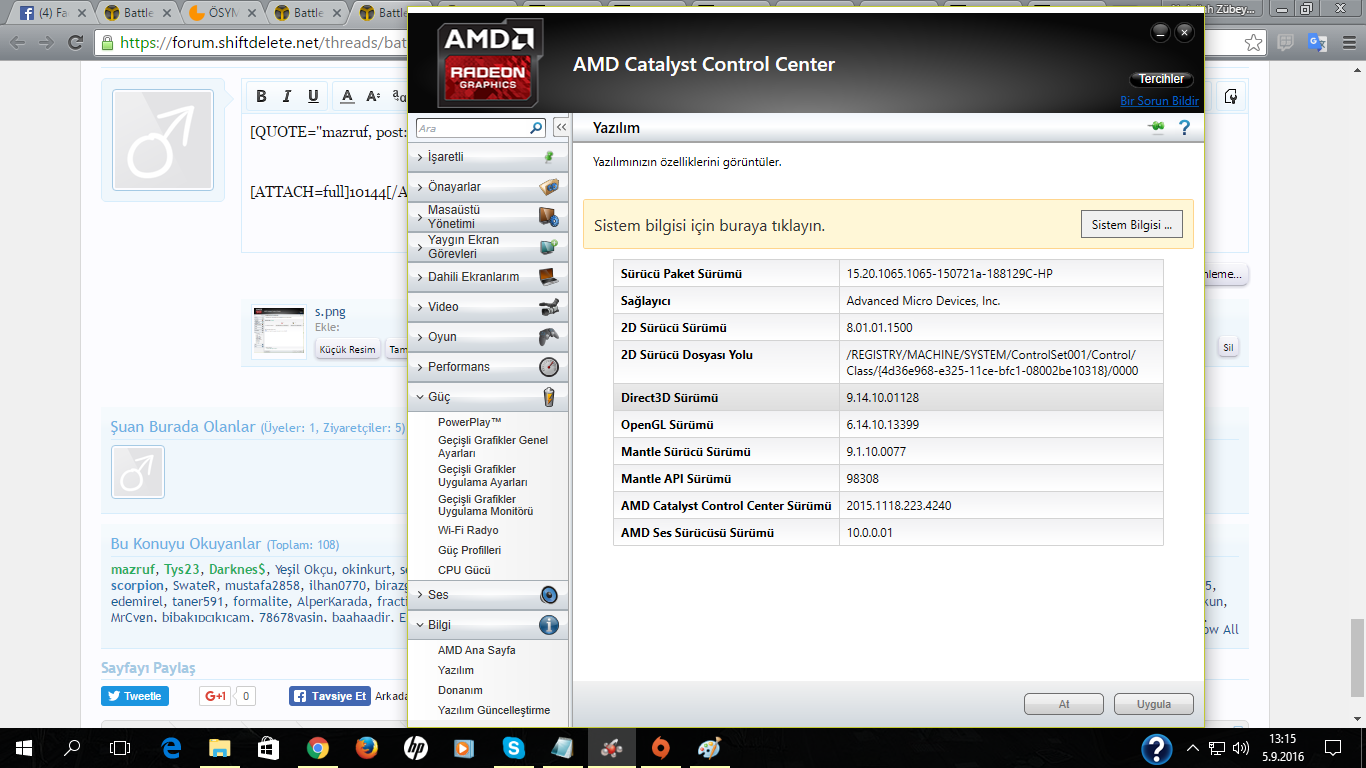Share the page with Tweetle button
1366x768 pixels.
click(x=135, y=696)
